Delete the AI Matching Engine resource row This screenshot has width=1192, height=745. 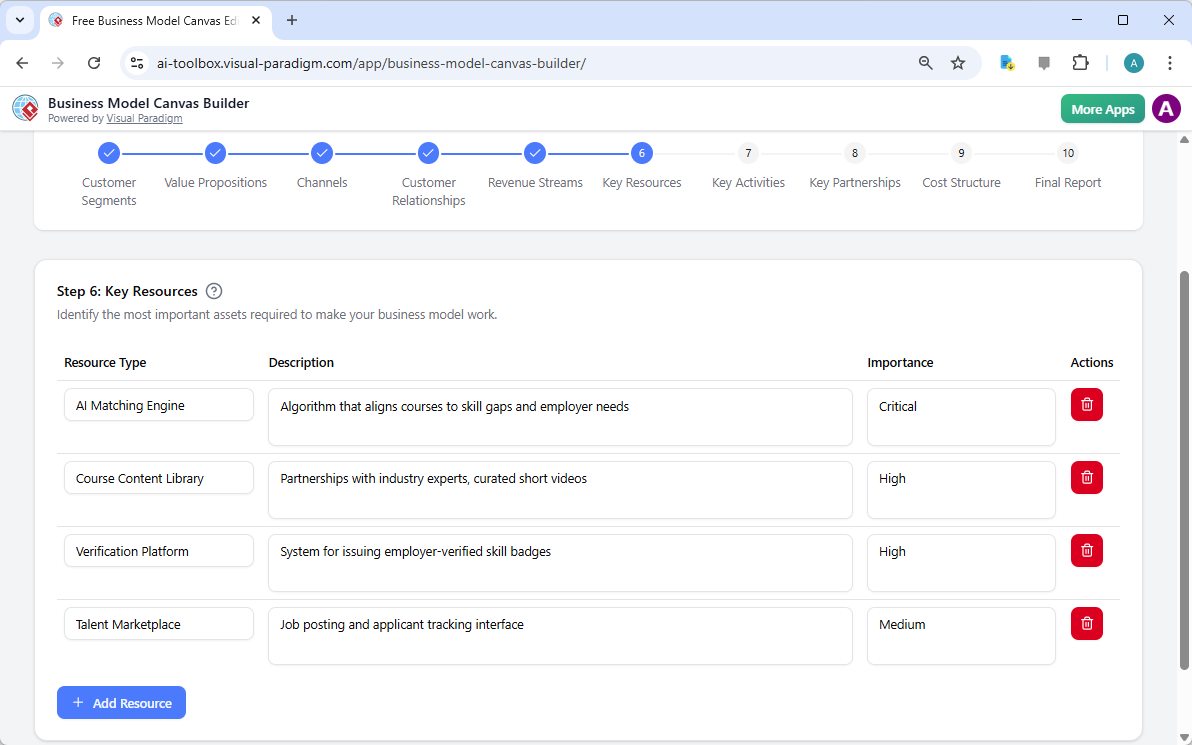1086,404
